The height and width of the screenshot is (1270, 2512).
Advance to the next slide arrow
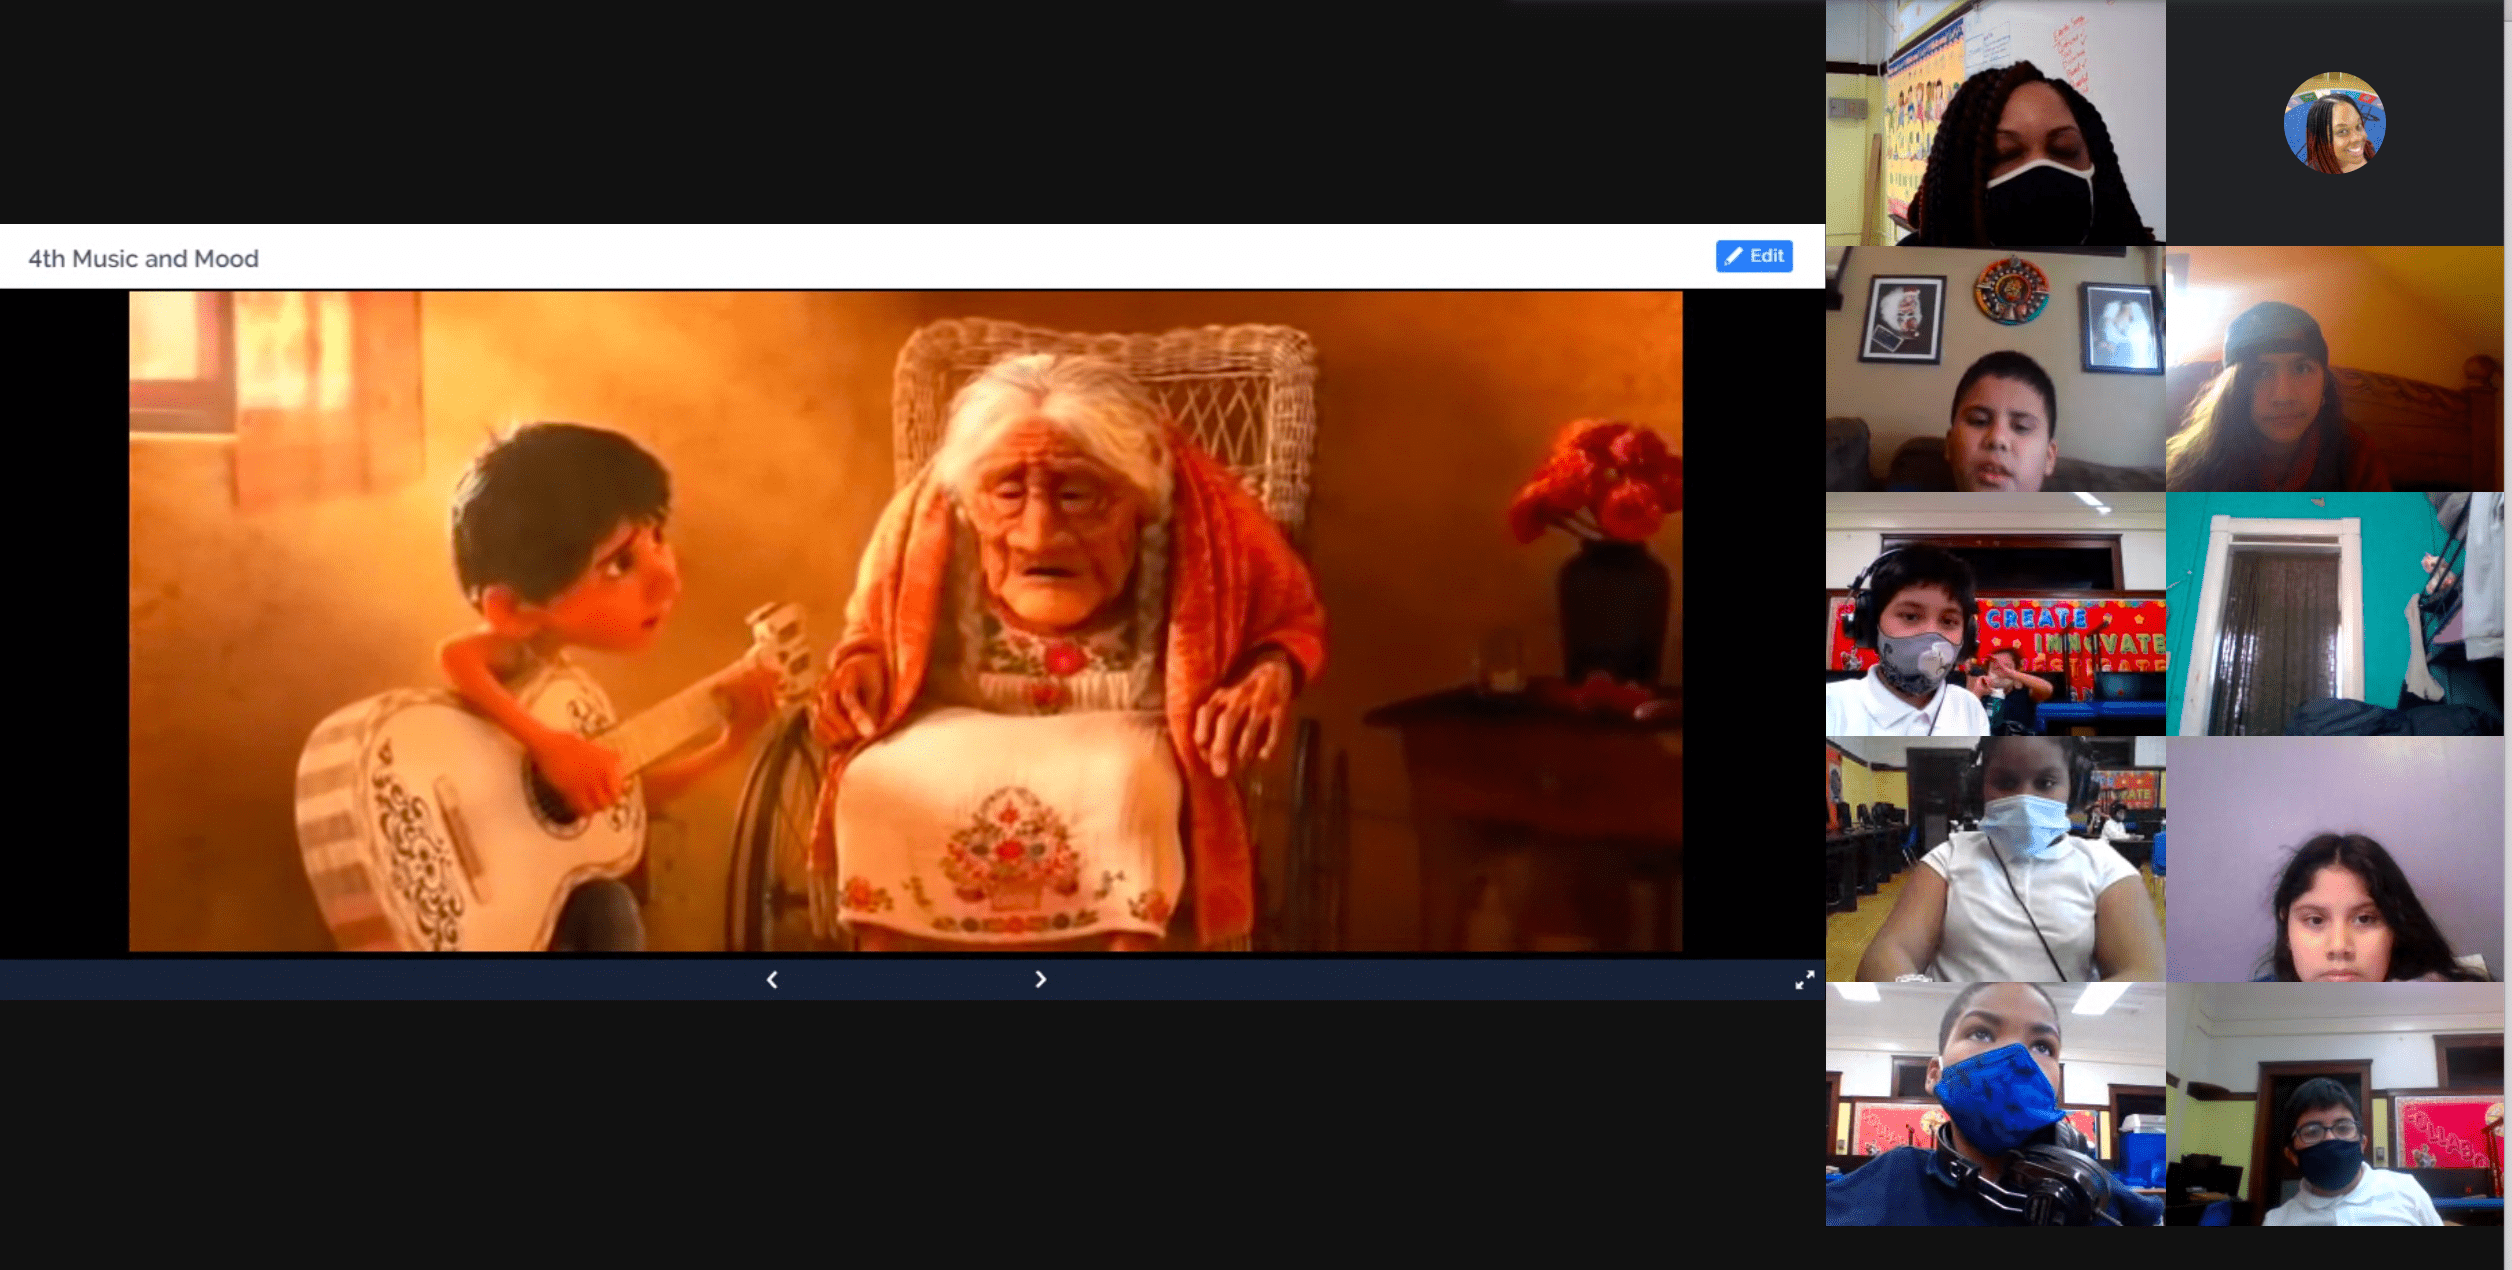[x=1040, y=980]
